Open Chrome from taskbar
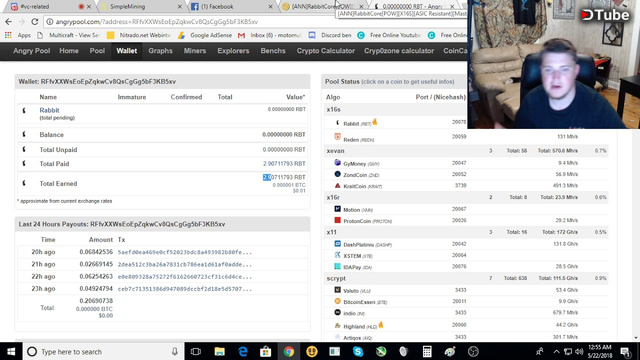This screenshot has width=640, height=360. tap(289, 351)
